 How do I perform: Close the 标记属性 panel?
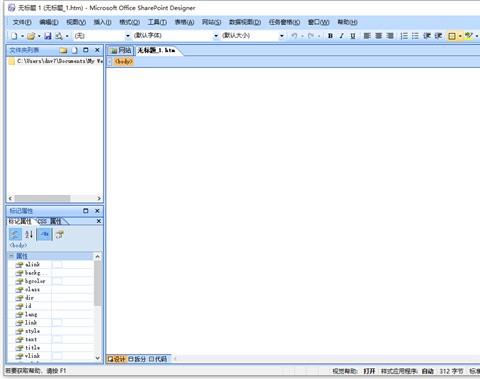[97, 211]
